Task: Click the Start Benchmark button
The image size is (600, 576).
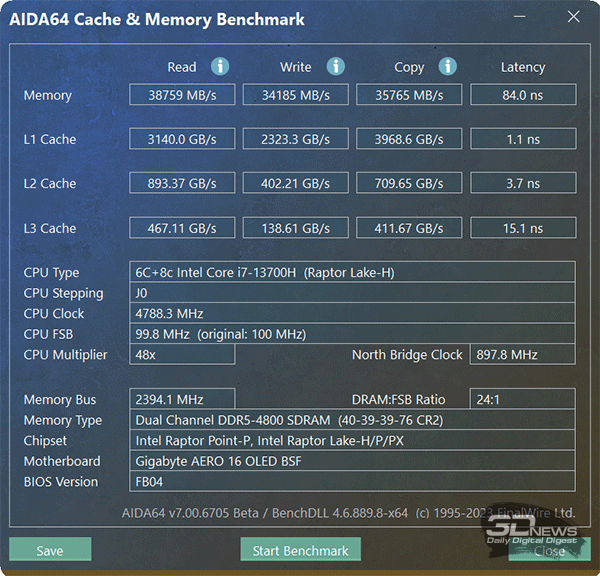Action: (x=300, y=549)
